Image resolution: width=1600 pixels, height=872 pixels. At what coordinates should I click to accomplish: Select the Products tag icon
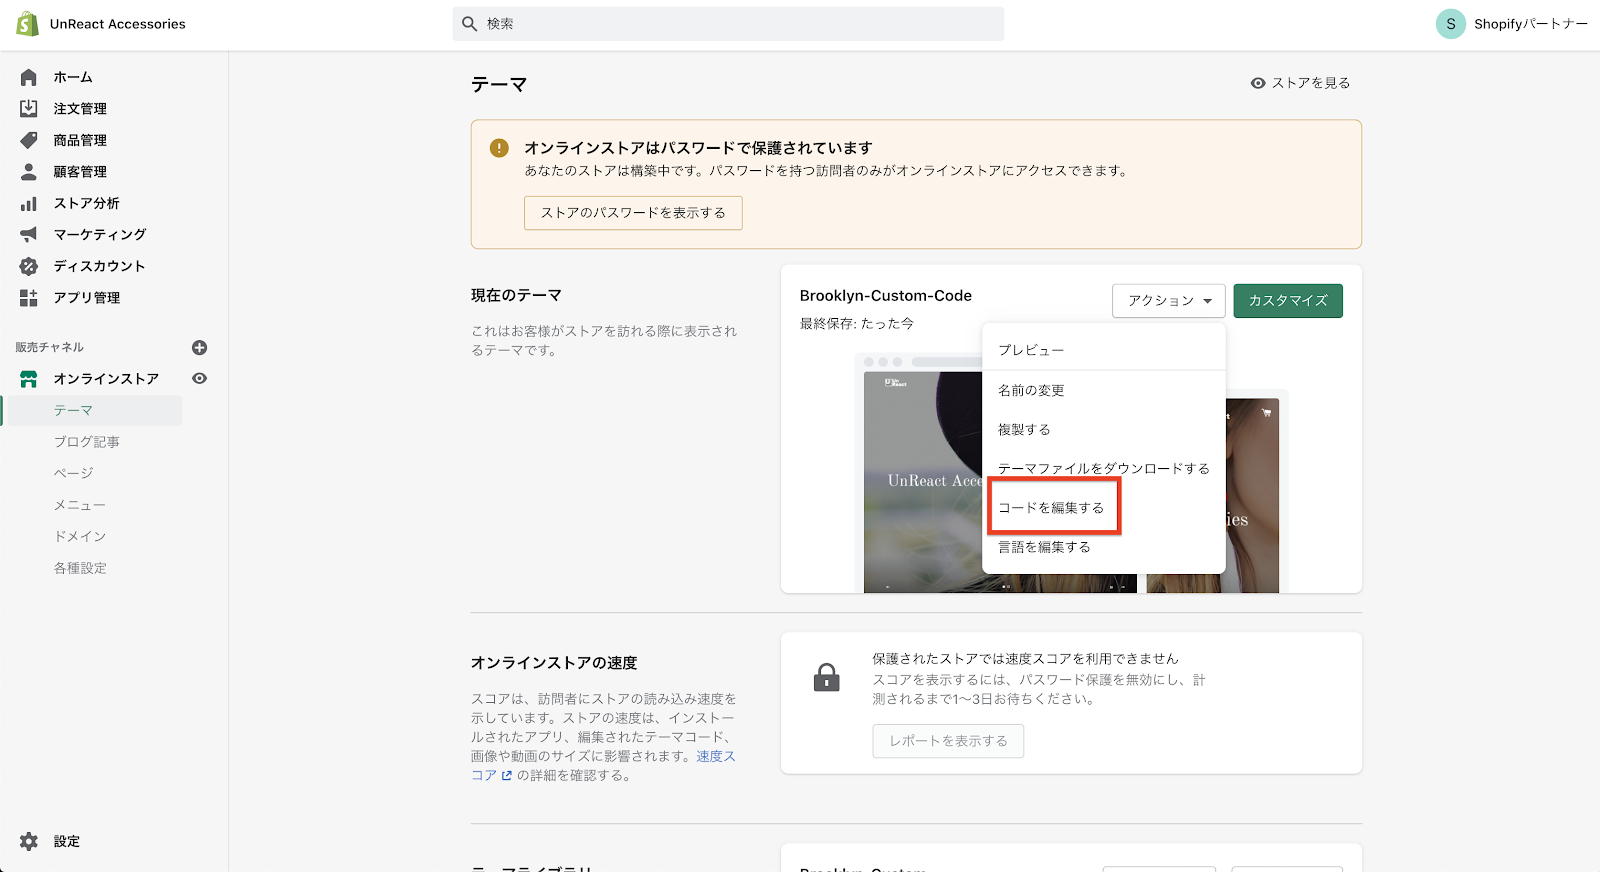(29, 140)
